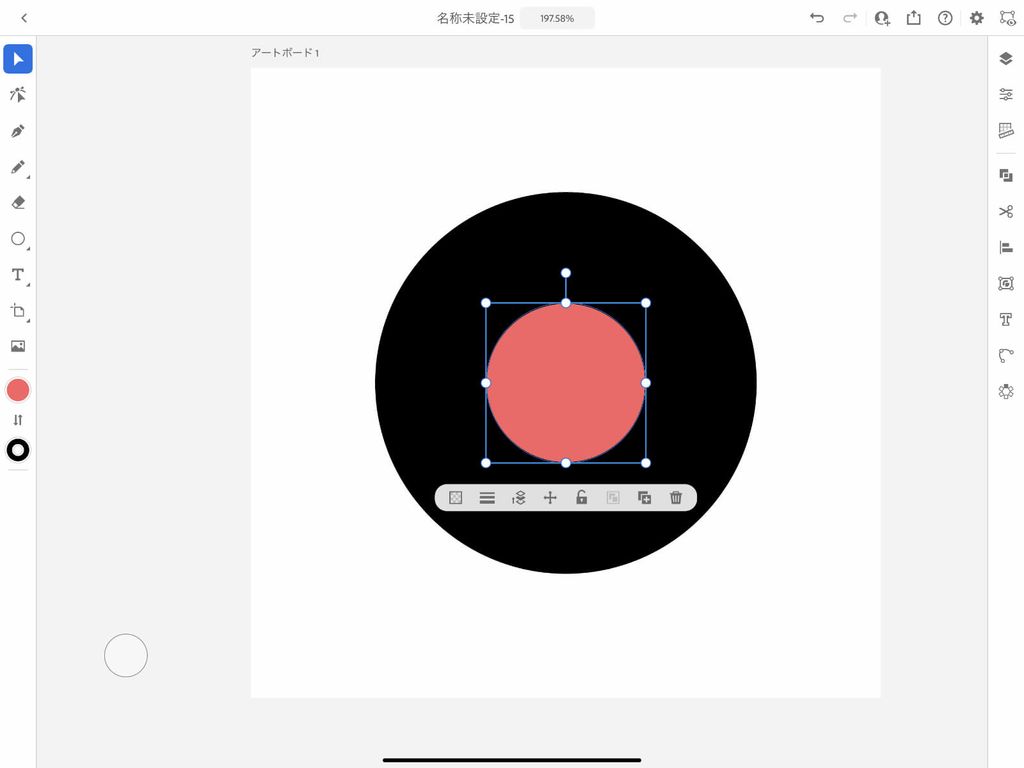The width and height of the screenshot is (1024, 768).
Task: Select the Ellipse shape tool
Action: coord(18,239)
